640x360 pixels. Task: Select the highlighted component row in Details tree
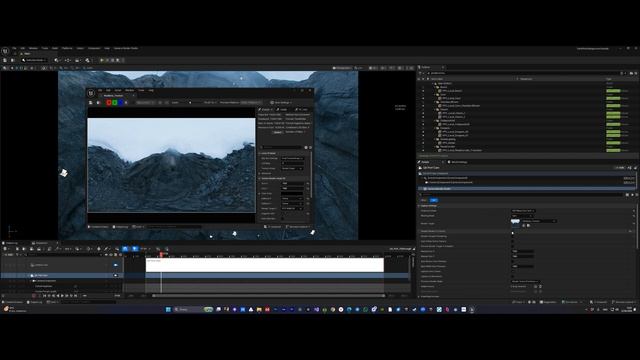coord(527,189)
